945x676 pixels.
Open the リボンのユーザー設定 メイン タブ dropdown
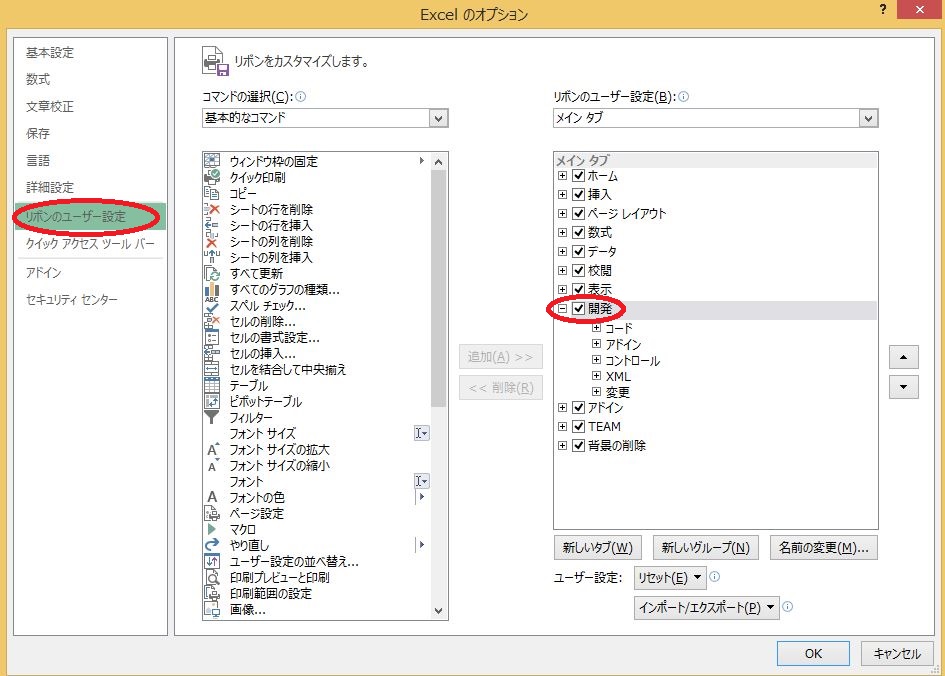868,118
